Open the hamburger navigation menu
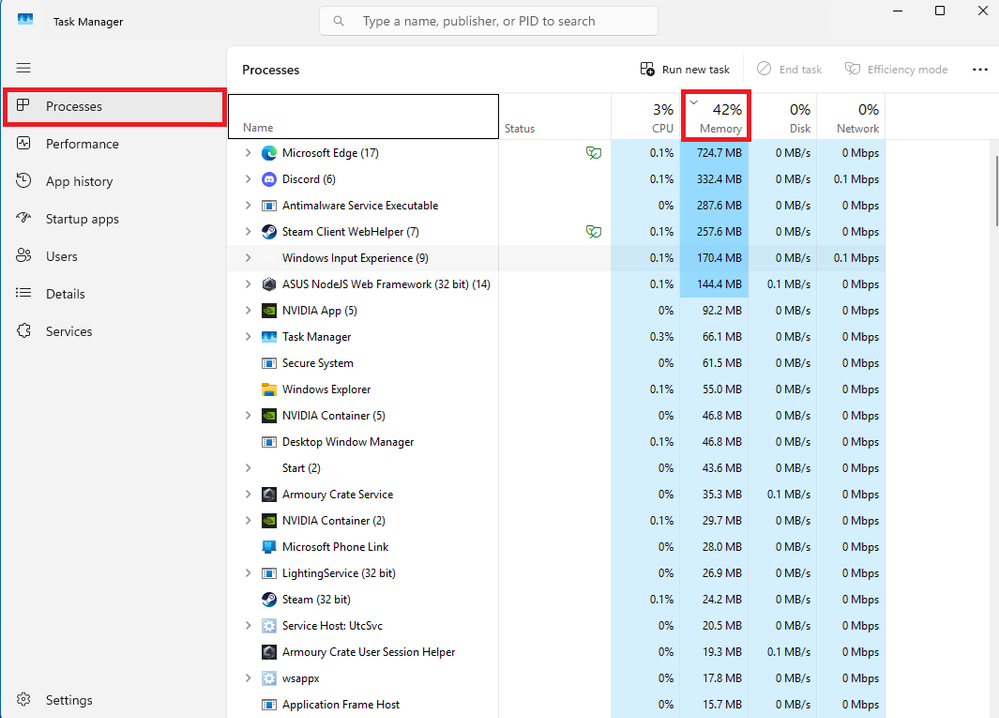The width and height of the screenshot is (999, 718). click(x=24, y=68)
